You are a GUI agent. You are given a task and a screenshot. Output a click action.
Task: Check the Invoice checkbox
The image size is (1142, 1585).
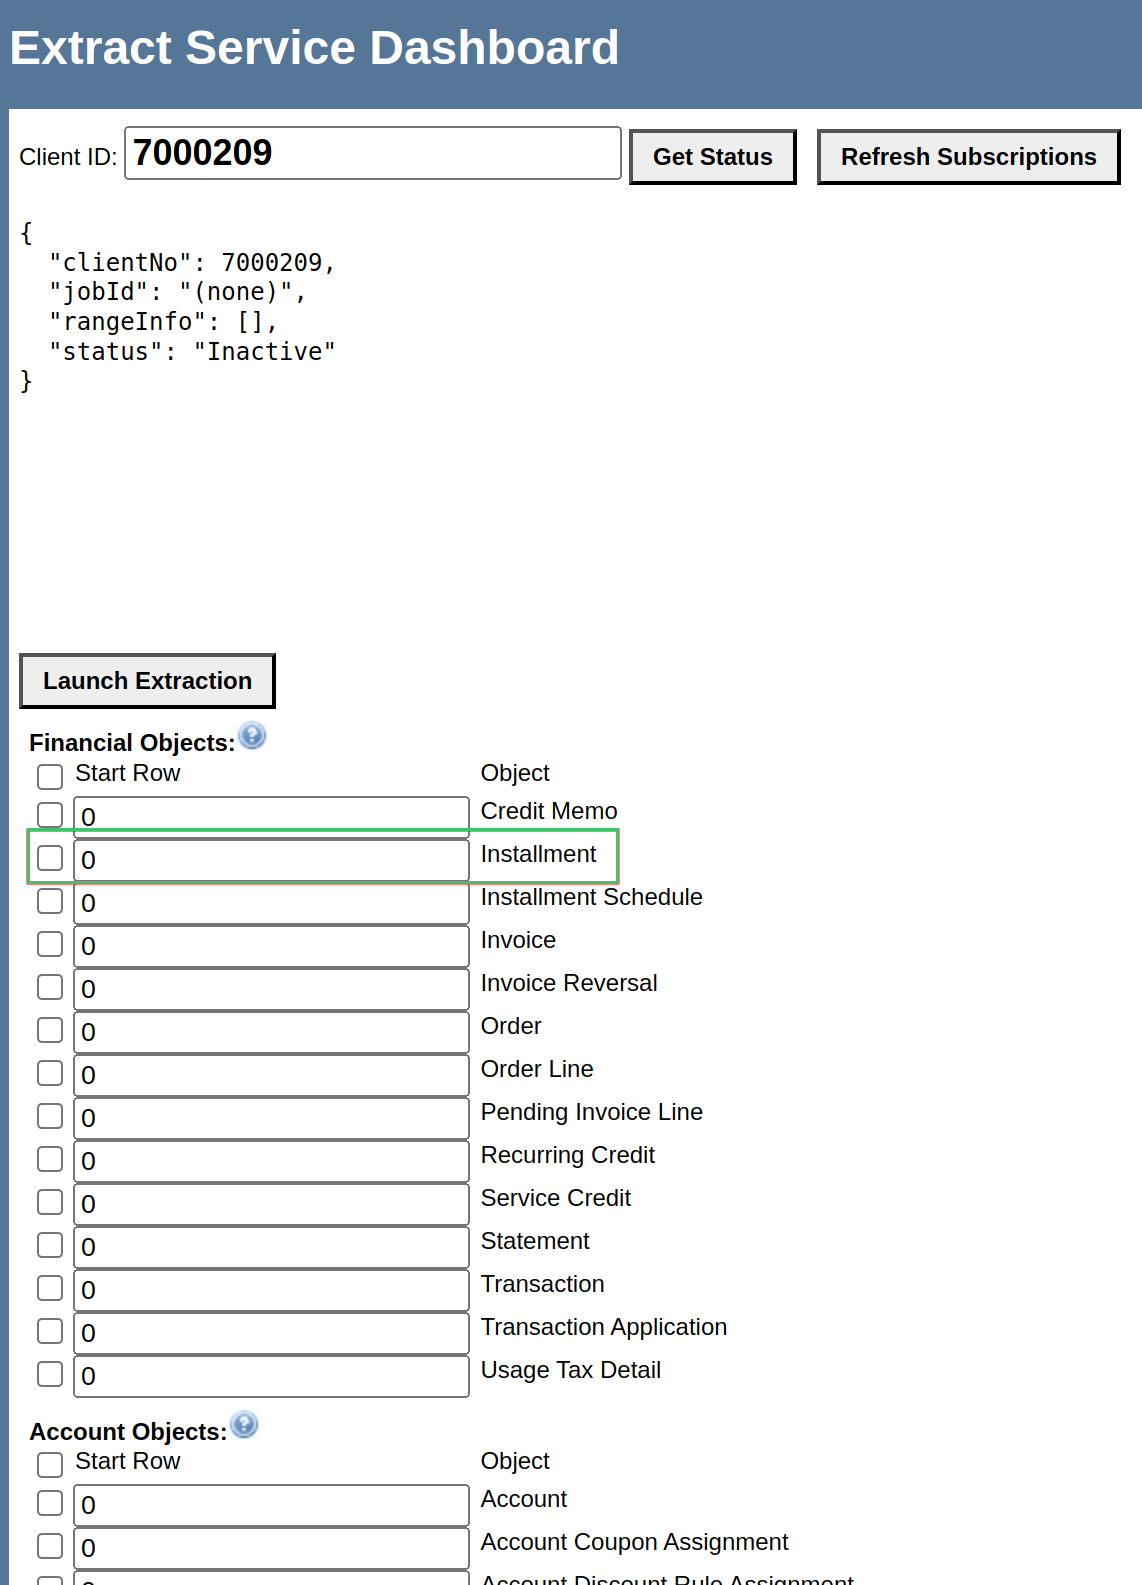(50, 944)
